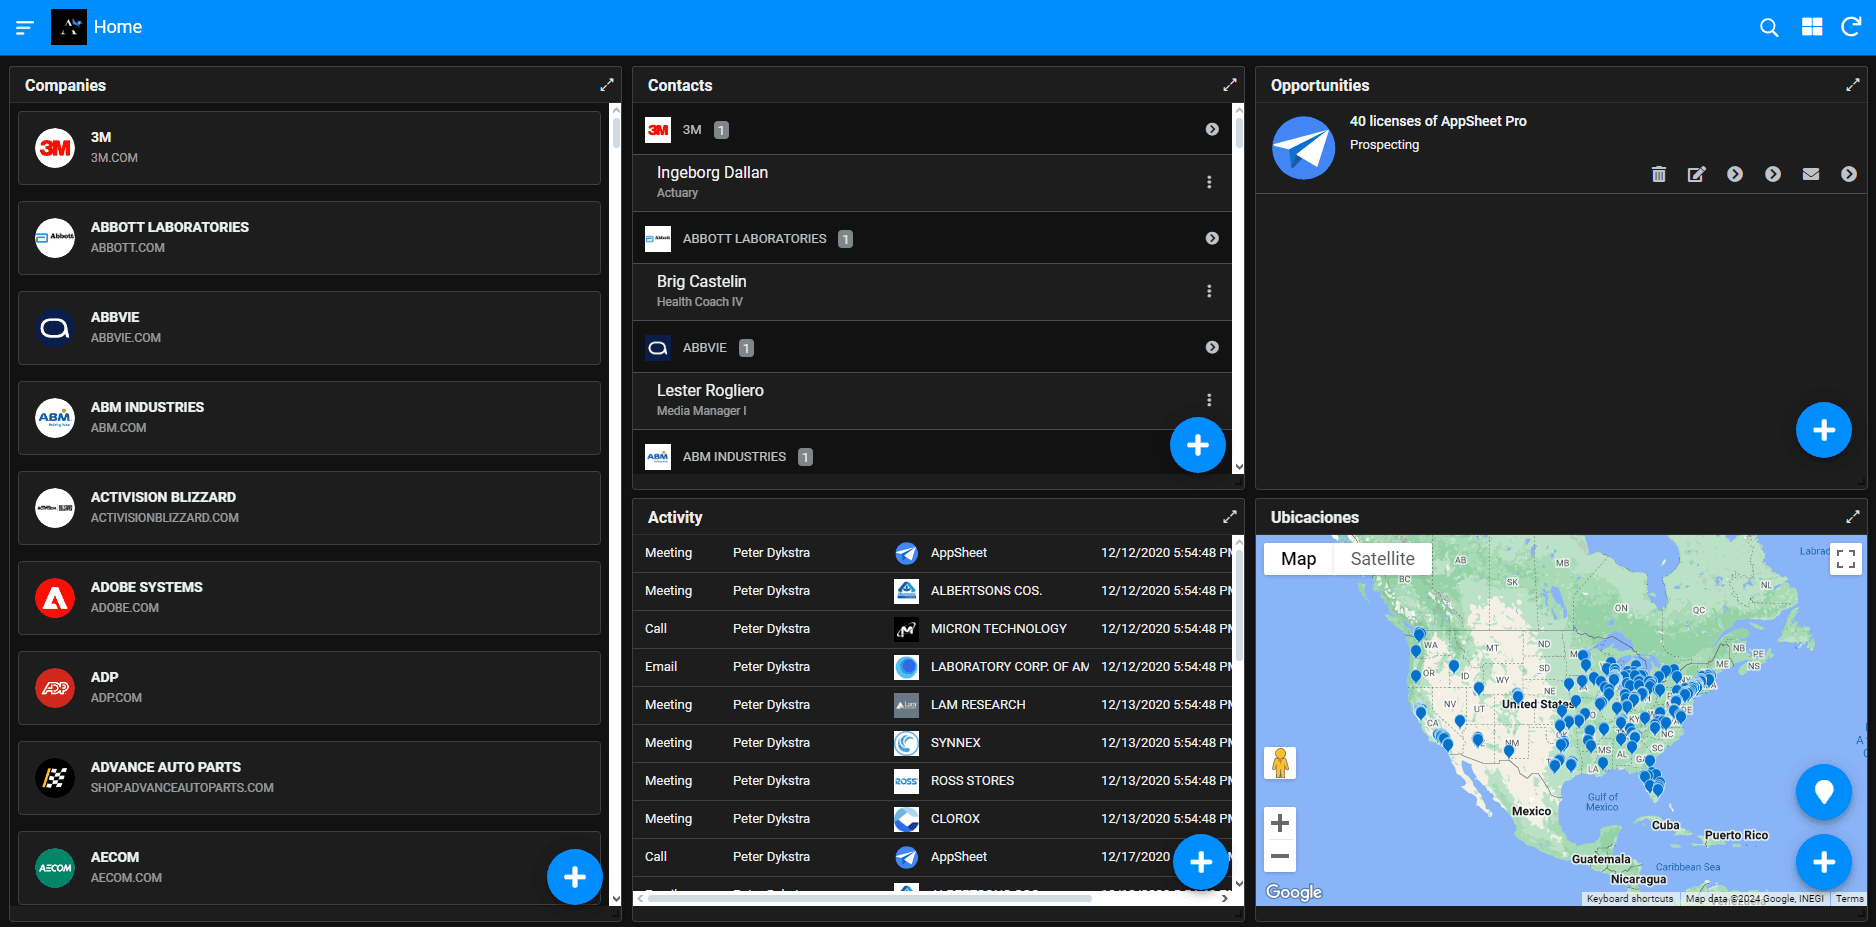1876x927 pixels.
Task: Edit the AppSheet Pro opportunity
Action: coord(1697,174)
